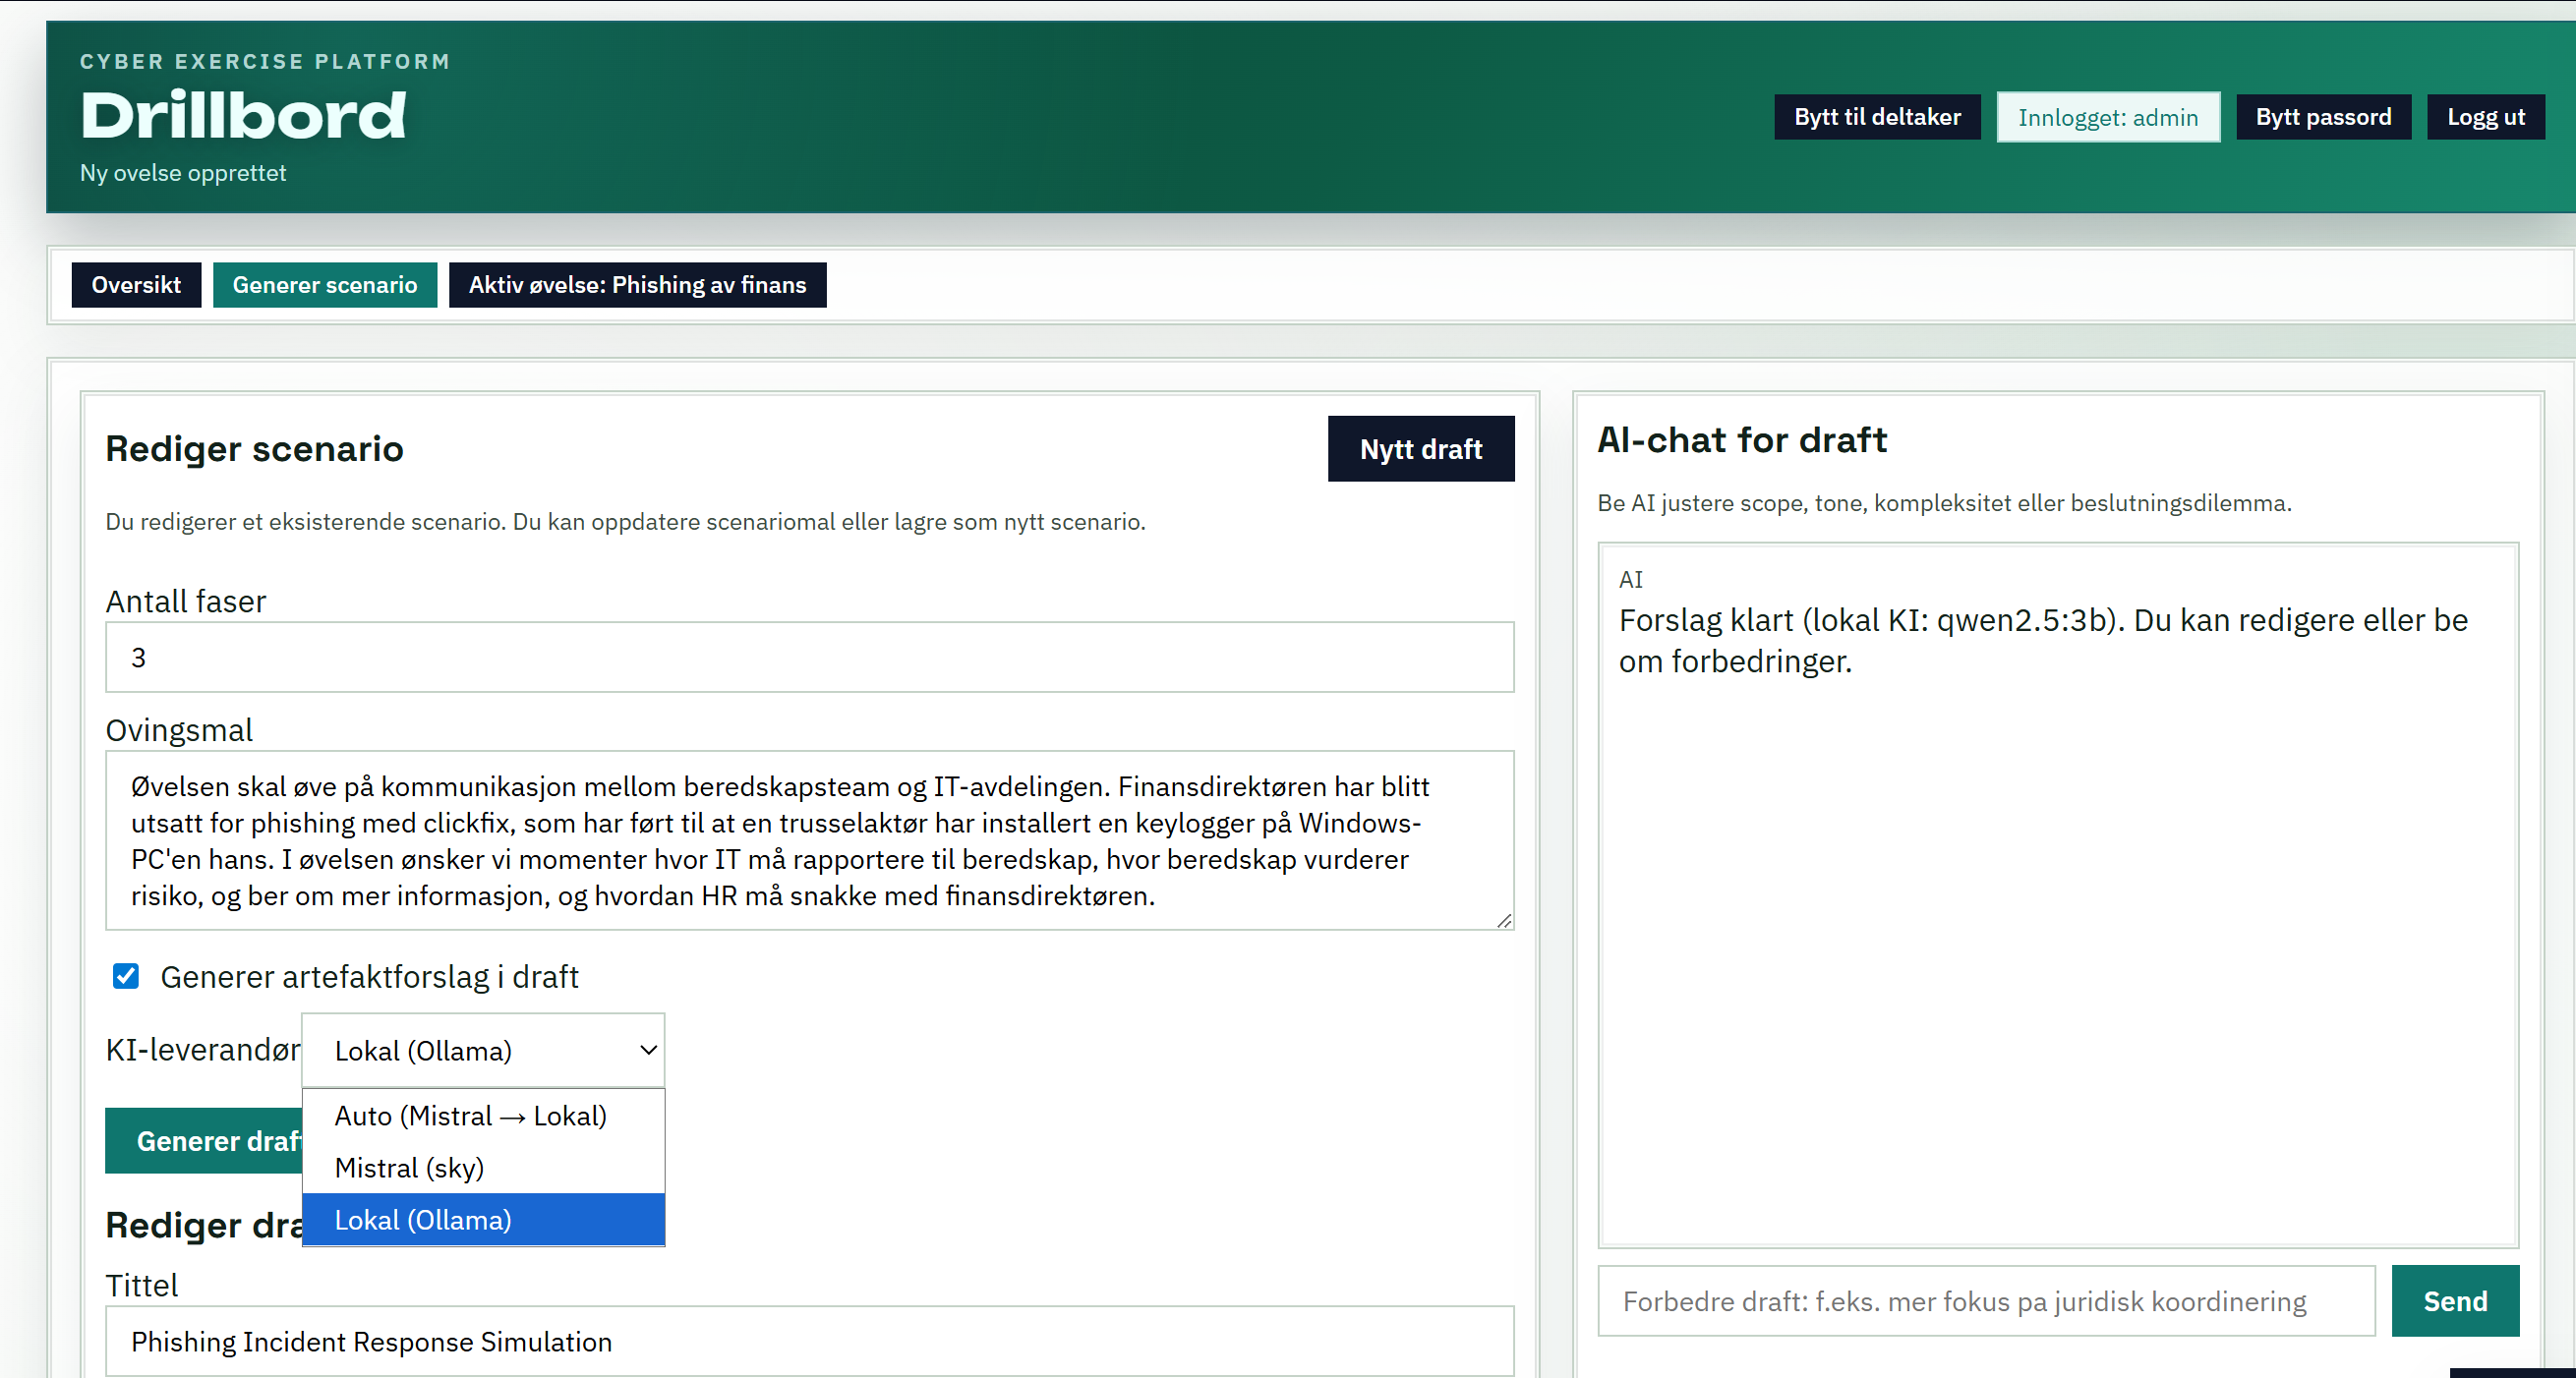Viewport: 2576px width, 1378px height.
Task: Choose Mistral (sky) from the list
Action: click(409, 1168)
